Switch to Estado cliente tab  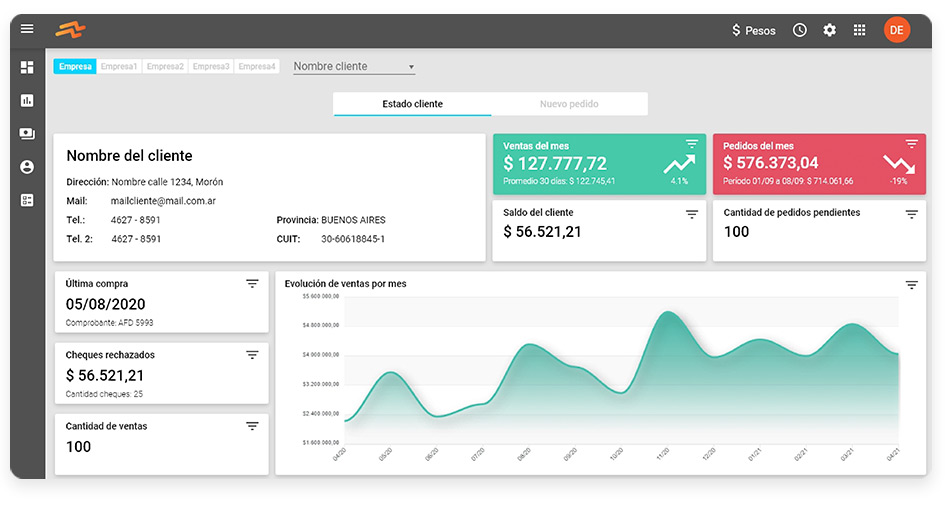pyautogui.click(x=412, y=104)
